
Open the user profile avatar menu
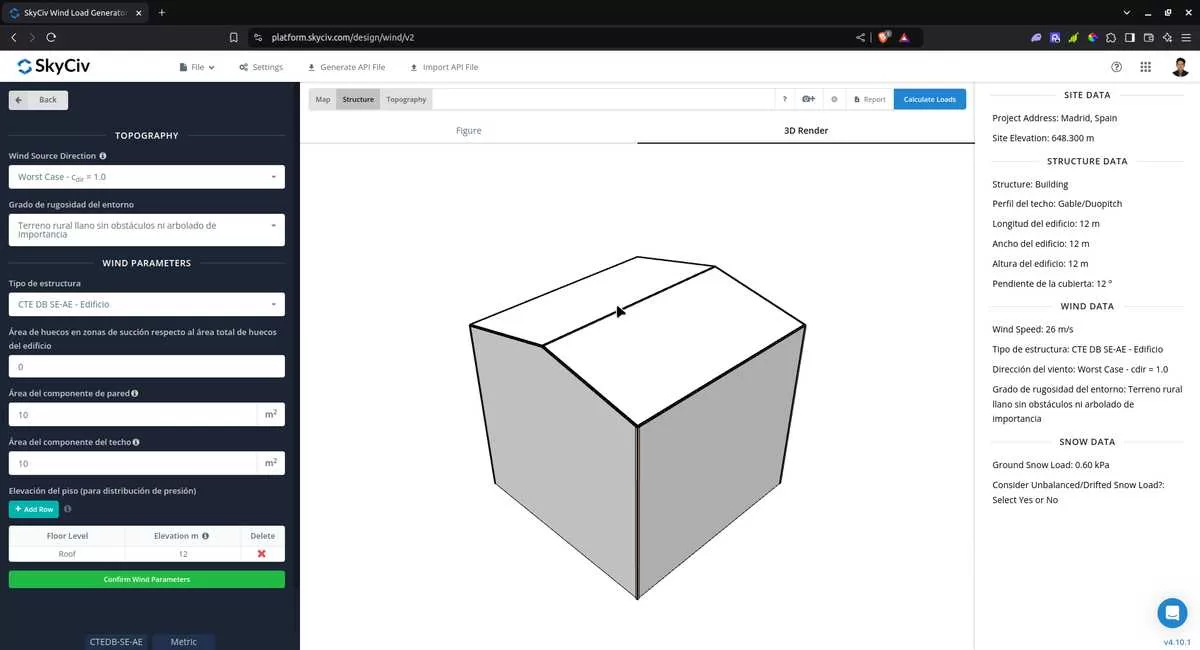[1181, 67]
